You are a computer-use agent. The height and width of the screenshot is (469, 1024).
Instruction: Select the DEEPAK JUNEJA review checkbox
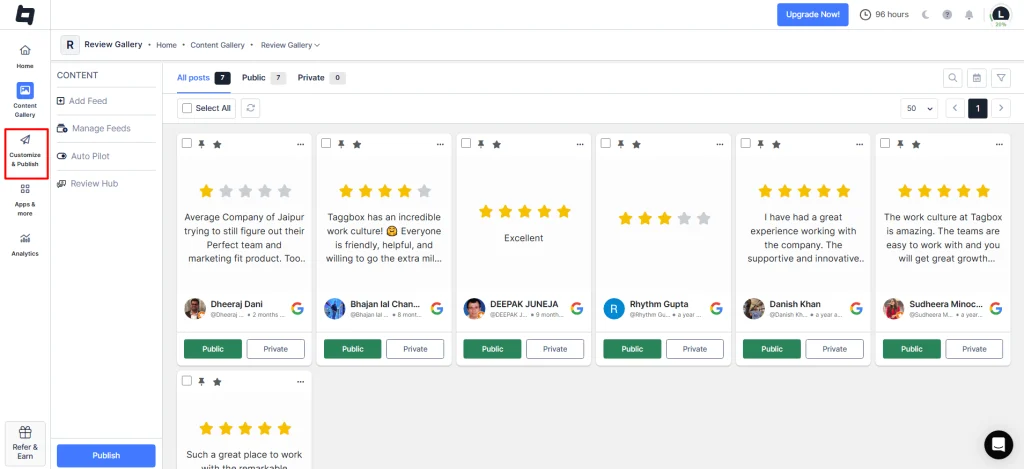(466, 143)
